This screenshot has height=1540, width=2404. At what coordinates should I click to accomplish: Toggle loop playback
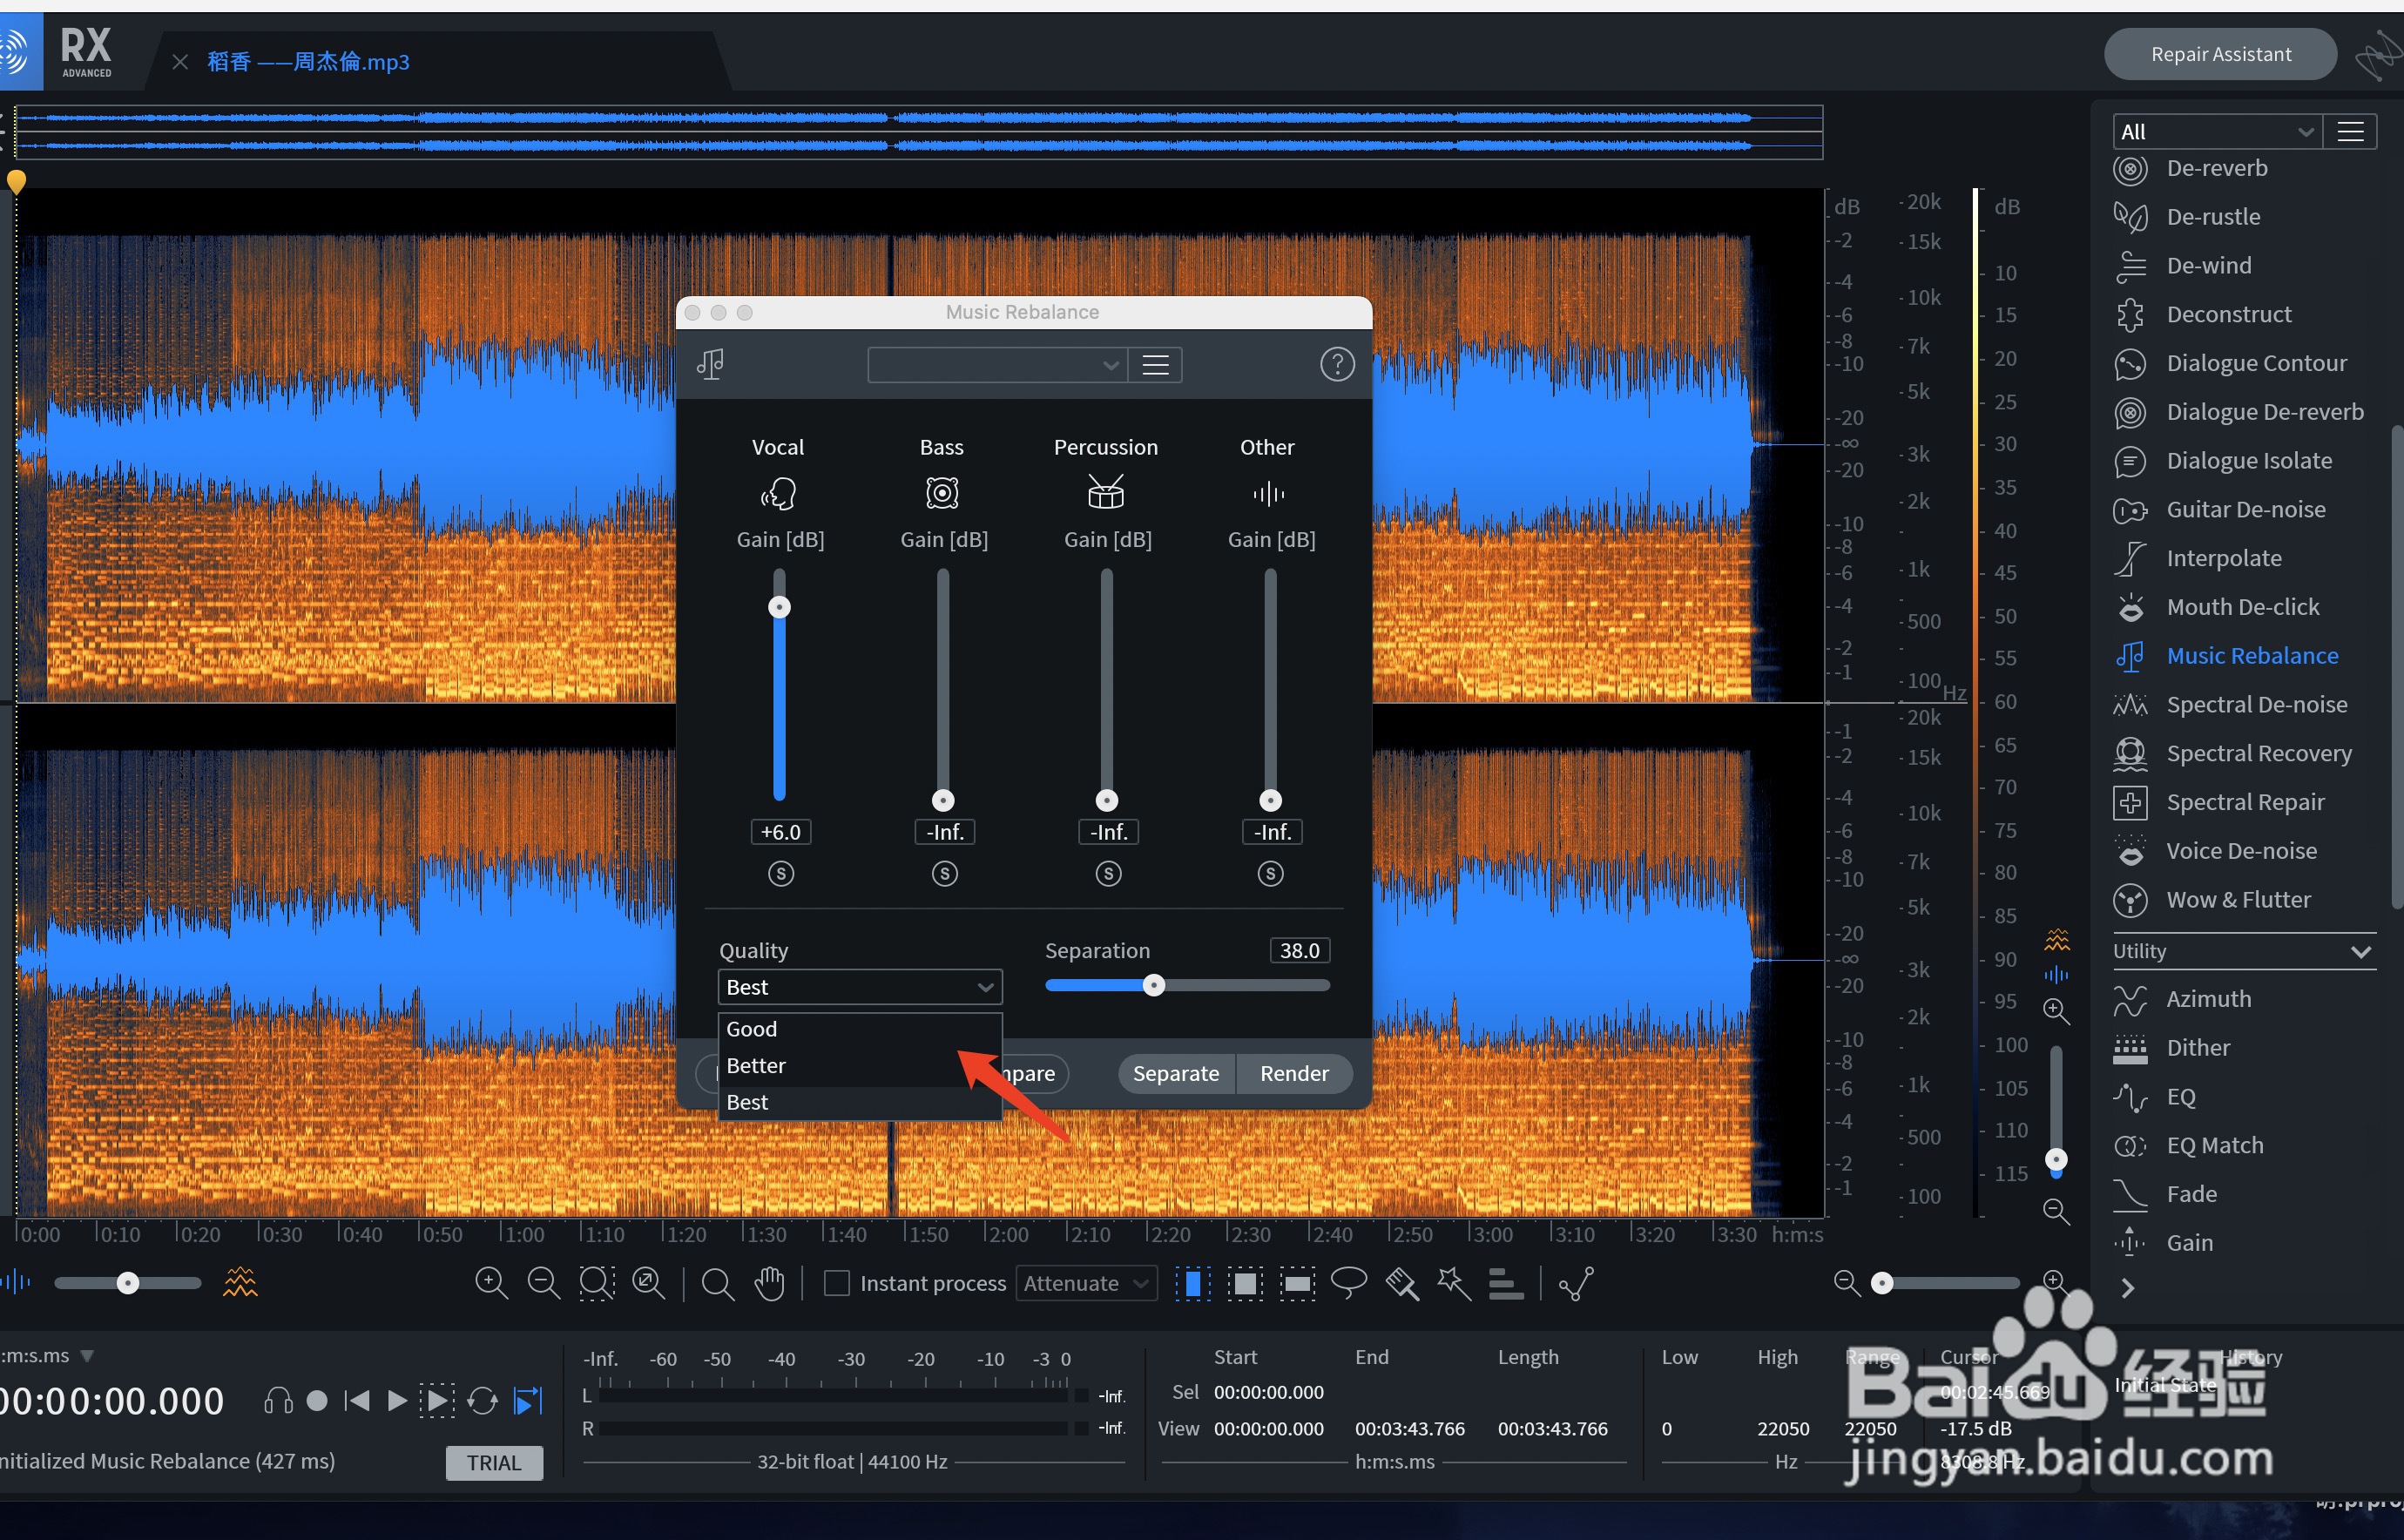point(482,1401)
